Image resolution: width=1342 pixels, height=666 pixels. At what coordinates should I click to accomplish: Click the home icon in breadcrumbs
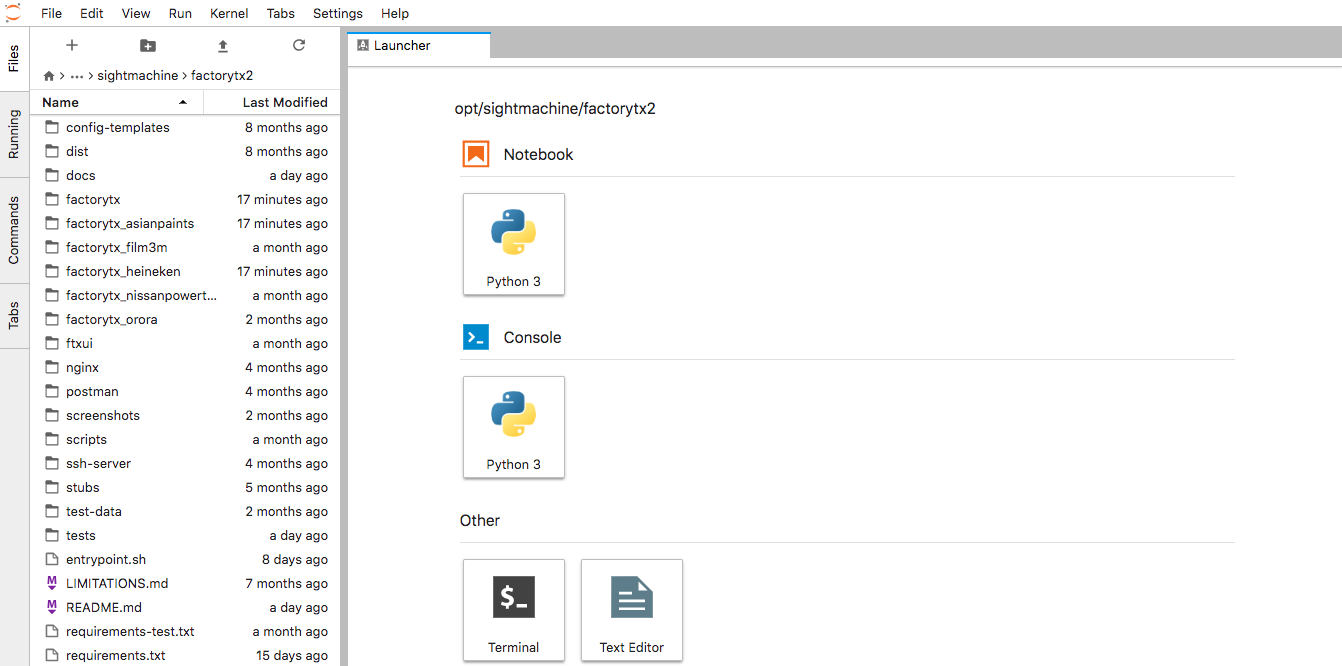[48, 74]
